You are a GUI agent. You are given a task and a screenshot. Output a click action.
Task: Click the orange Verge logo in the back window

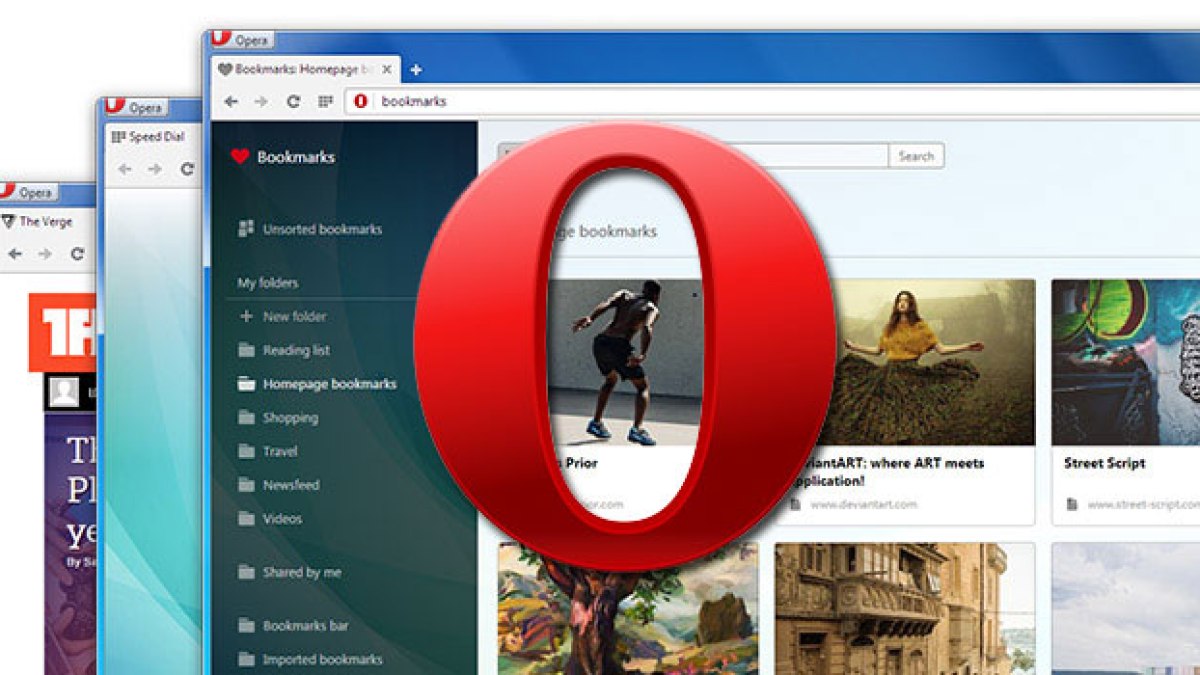[62, 332]
